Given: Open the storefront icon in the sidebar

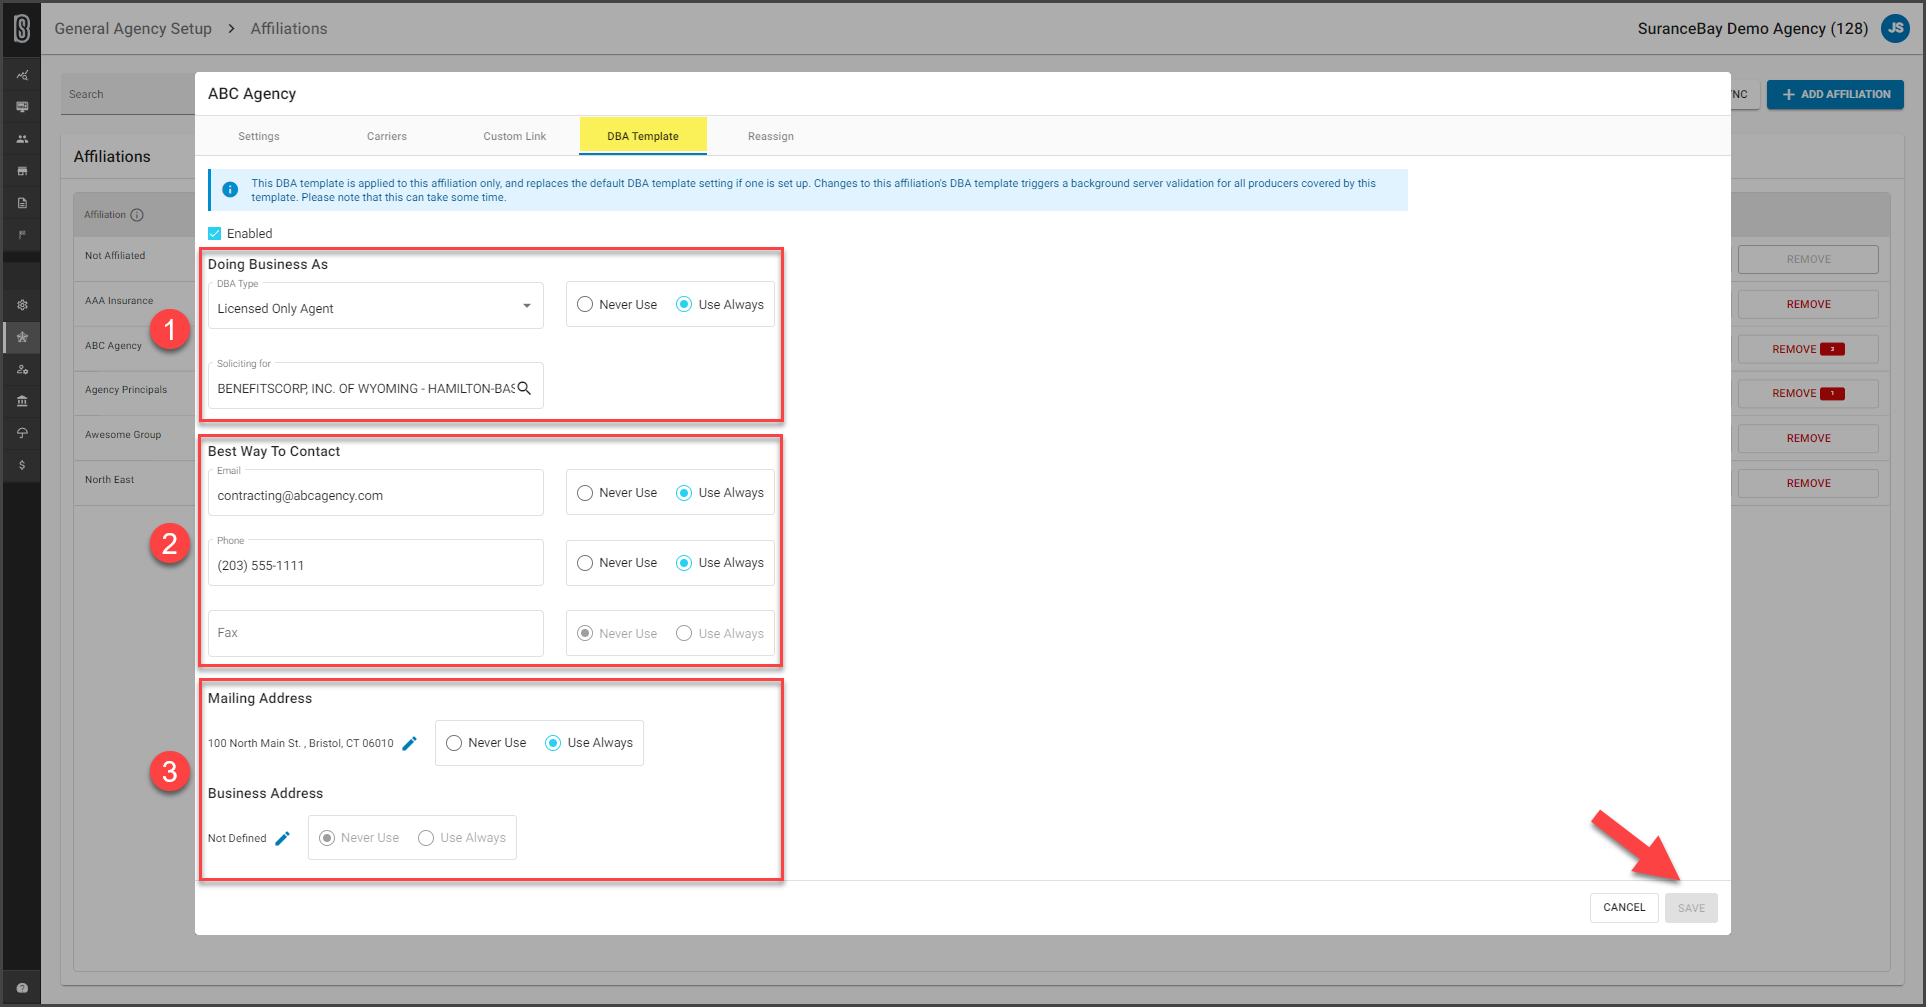Looking at the screenshot, I should [x=22, y=171].
